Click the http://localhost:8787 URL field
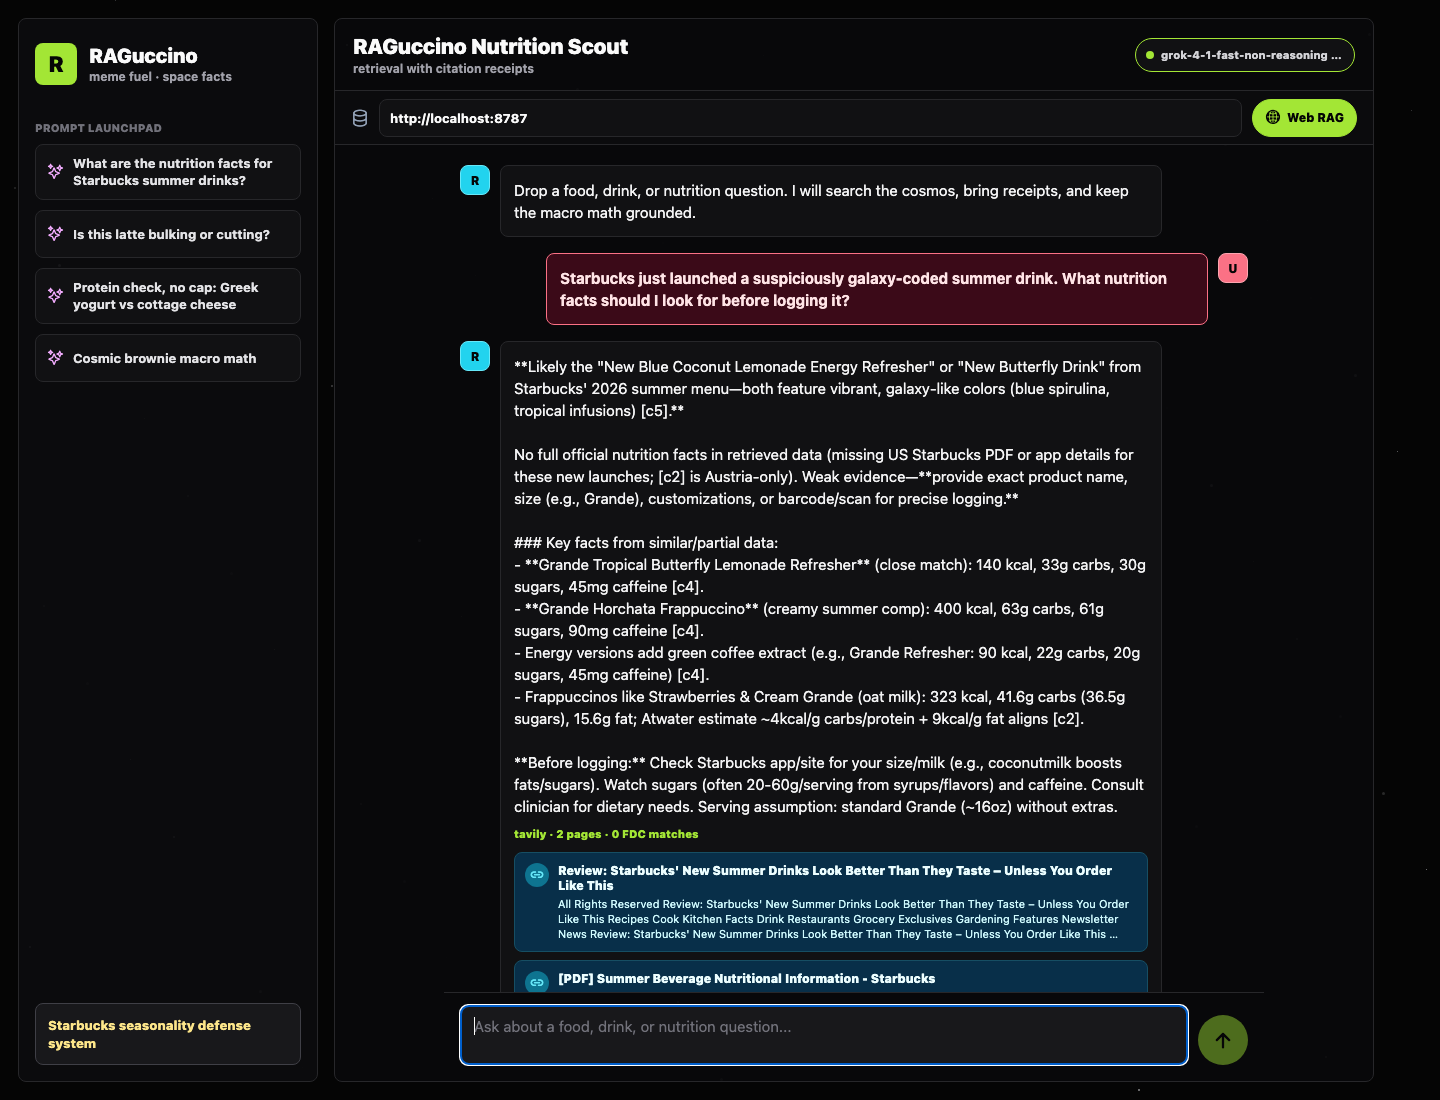Image resolution: width=1440 pixels, height=1100 pixels. [810, 118]
